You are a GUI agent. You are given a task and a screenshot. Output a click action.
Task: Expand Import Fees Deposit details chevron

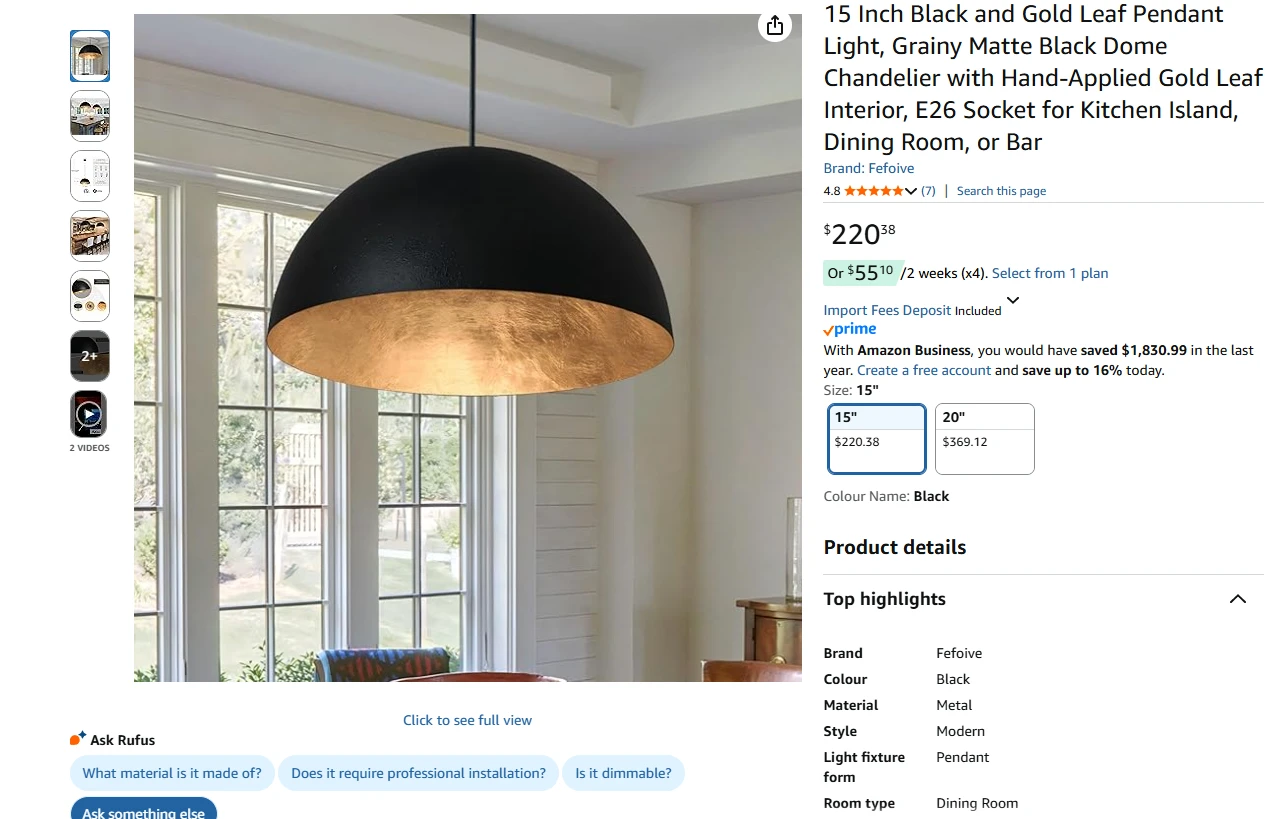(x=1013, y=300)
